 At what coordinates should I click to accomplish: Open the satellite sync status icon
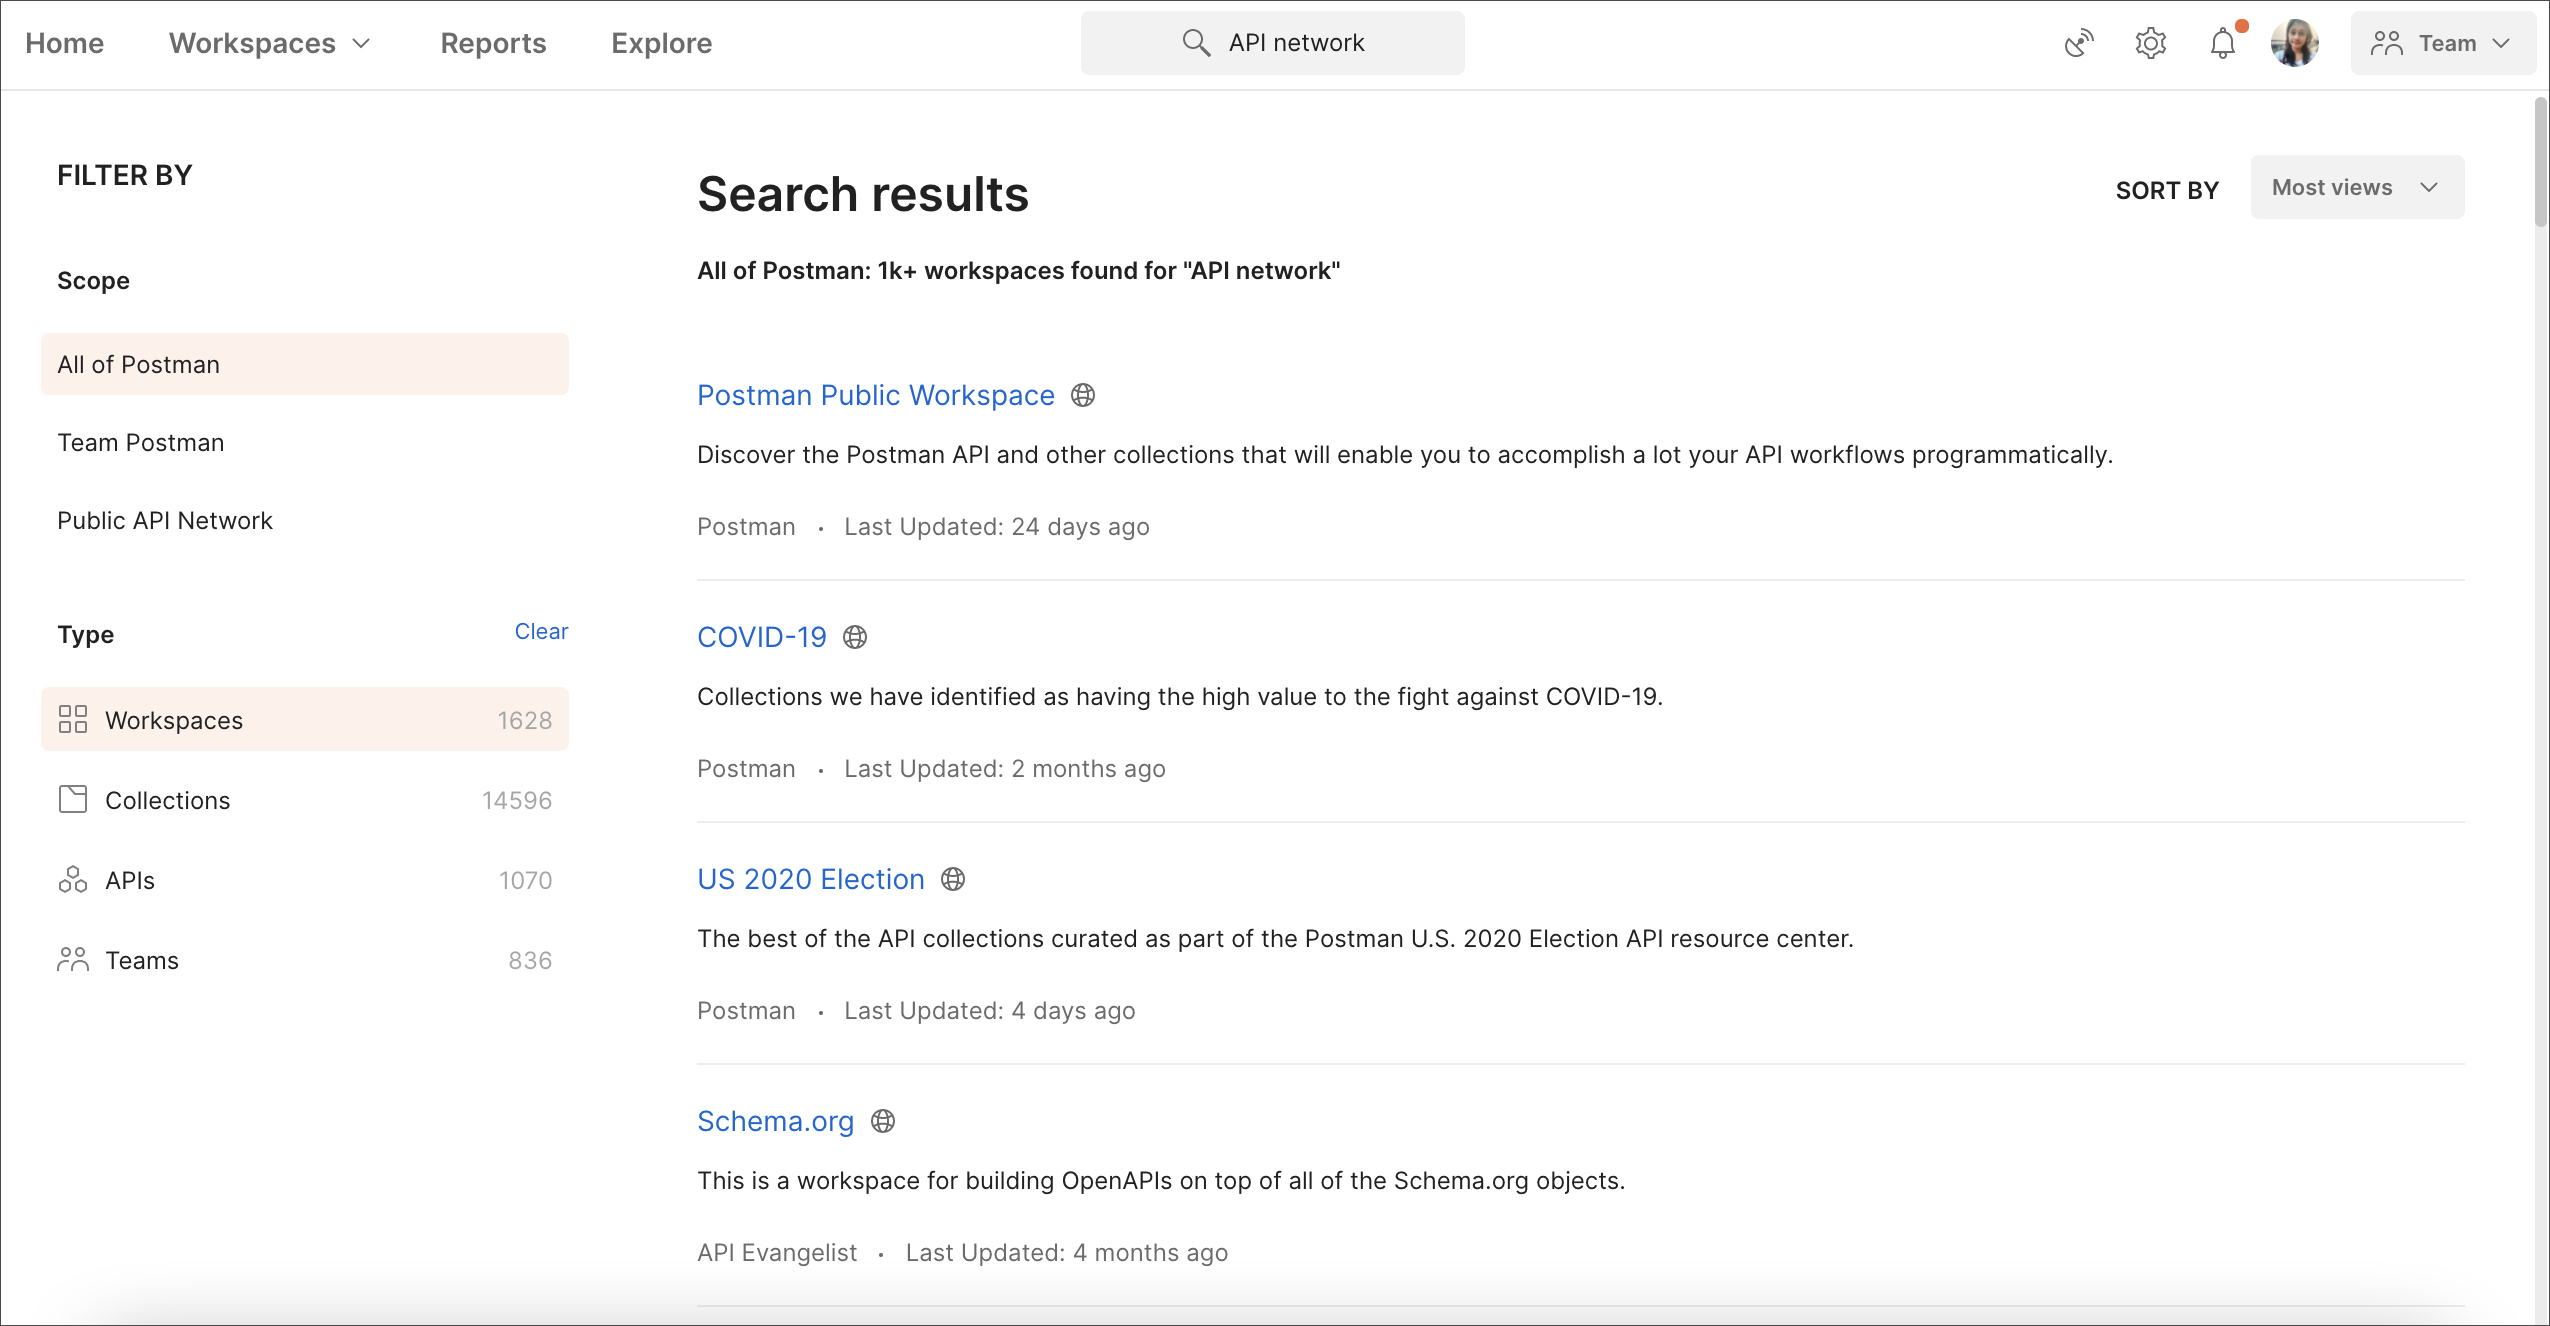(2079, 43)
